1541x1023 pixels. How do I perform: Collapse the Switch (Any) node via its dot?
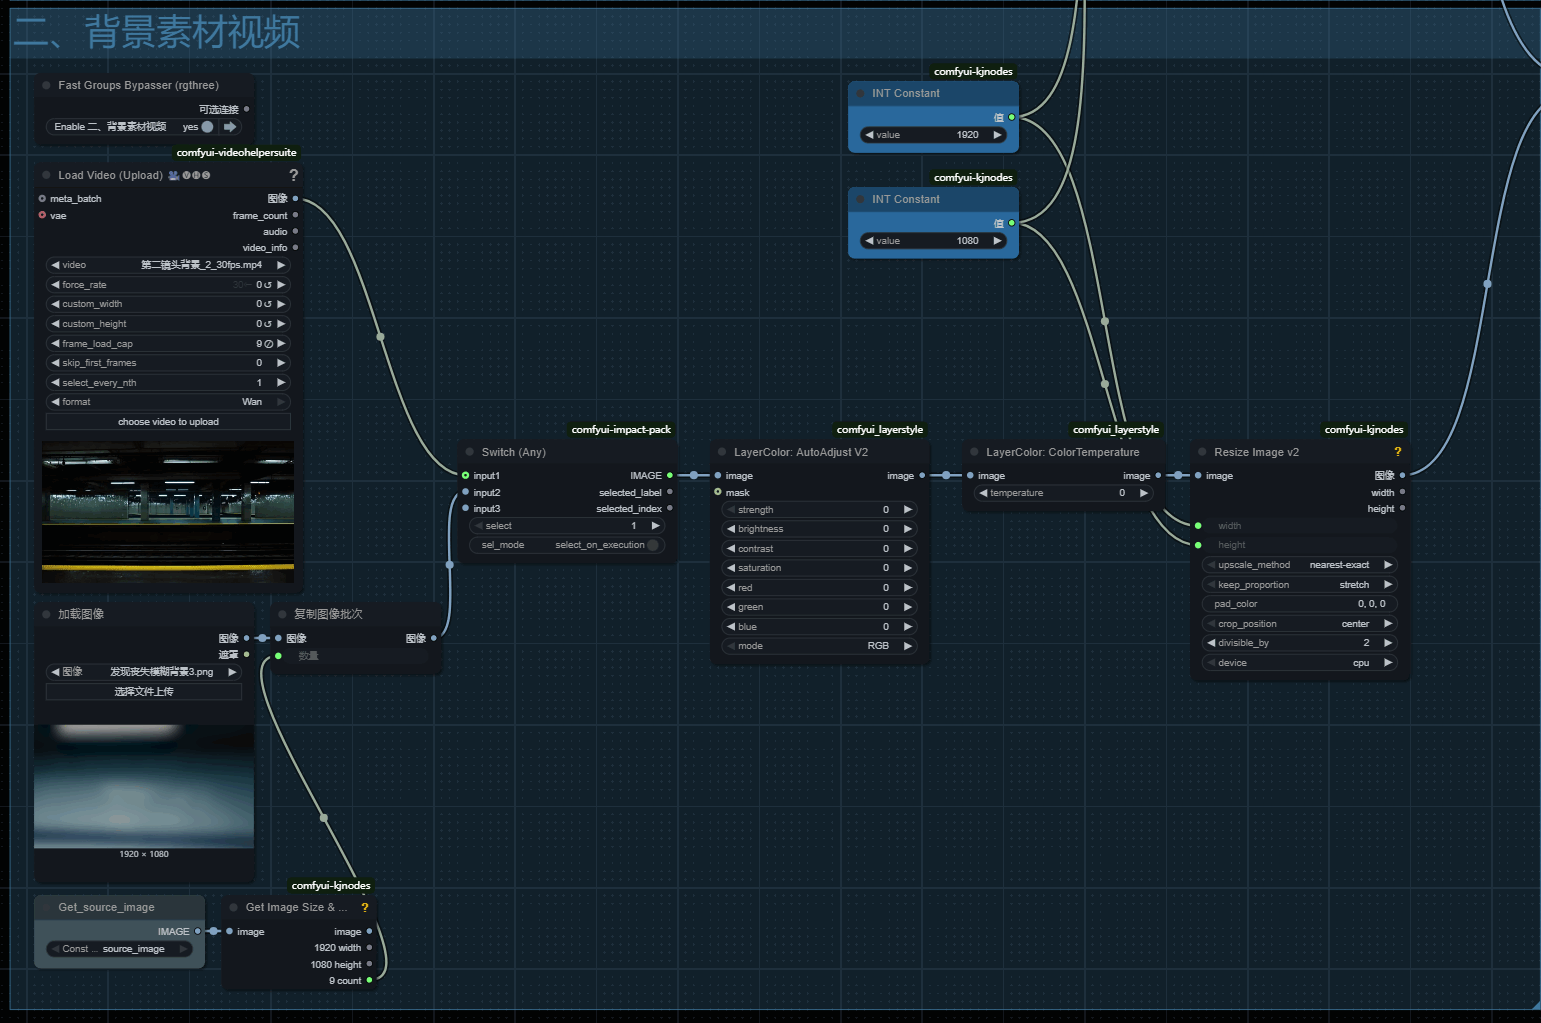tap(469, 452)
